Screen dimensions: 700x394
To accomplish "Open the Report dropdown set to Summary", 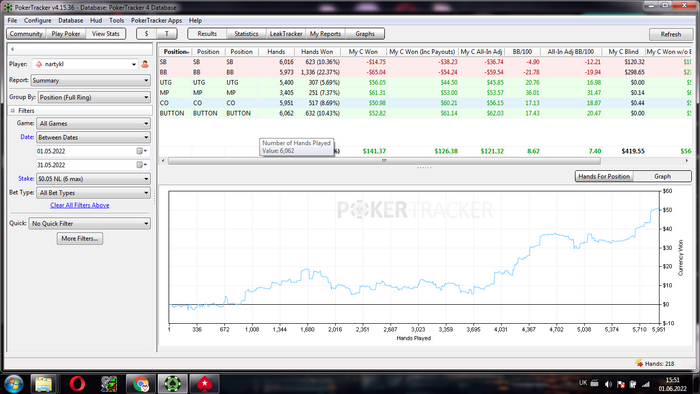I will (x=91, y=80).
